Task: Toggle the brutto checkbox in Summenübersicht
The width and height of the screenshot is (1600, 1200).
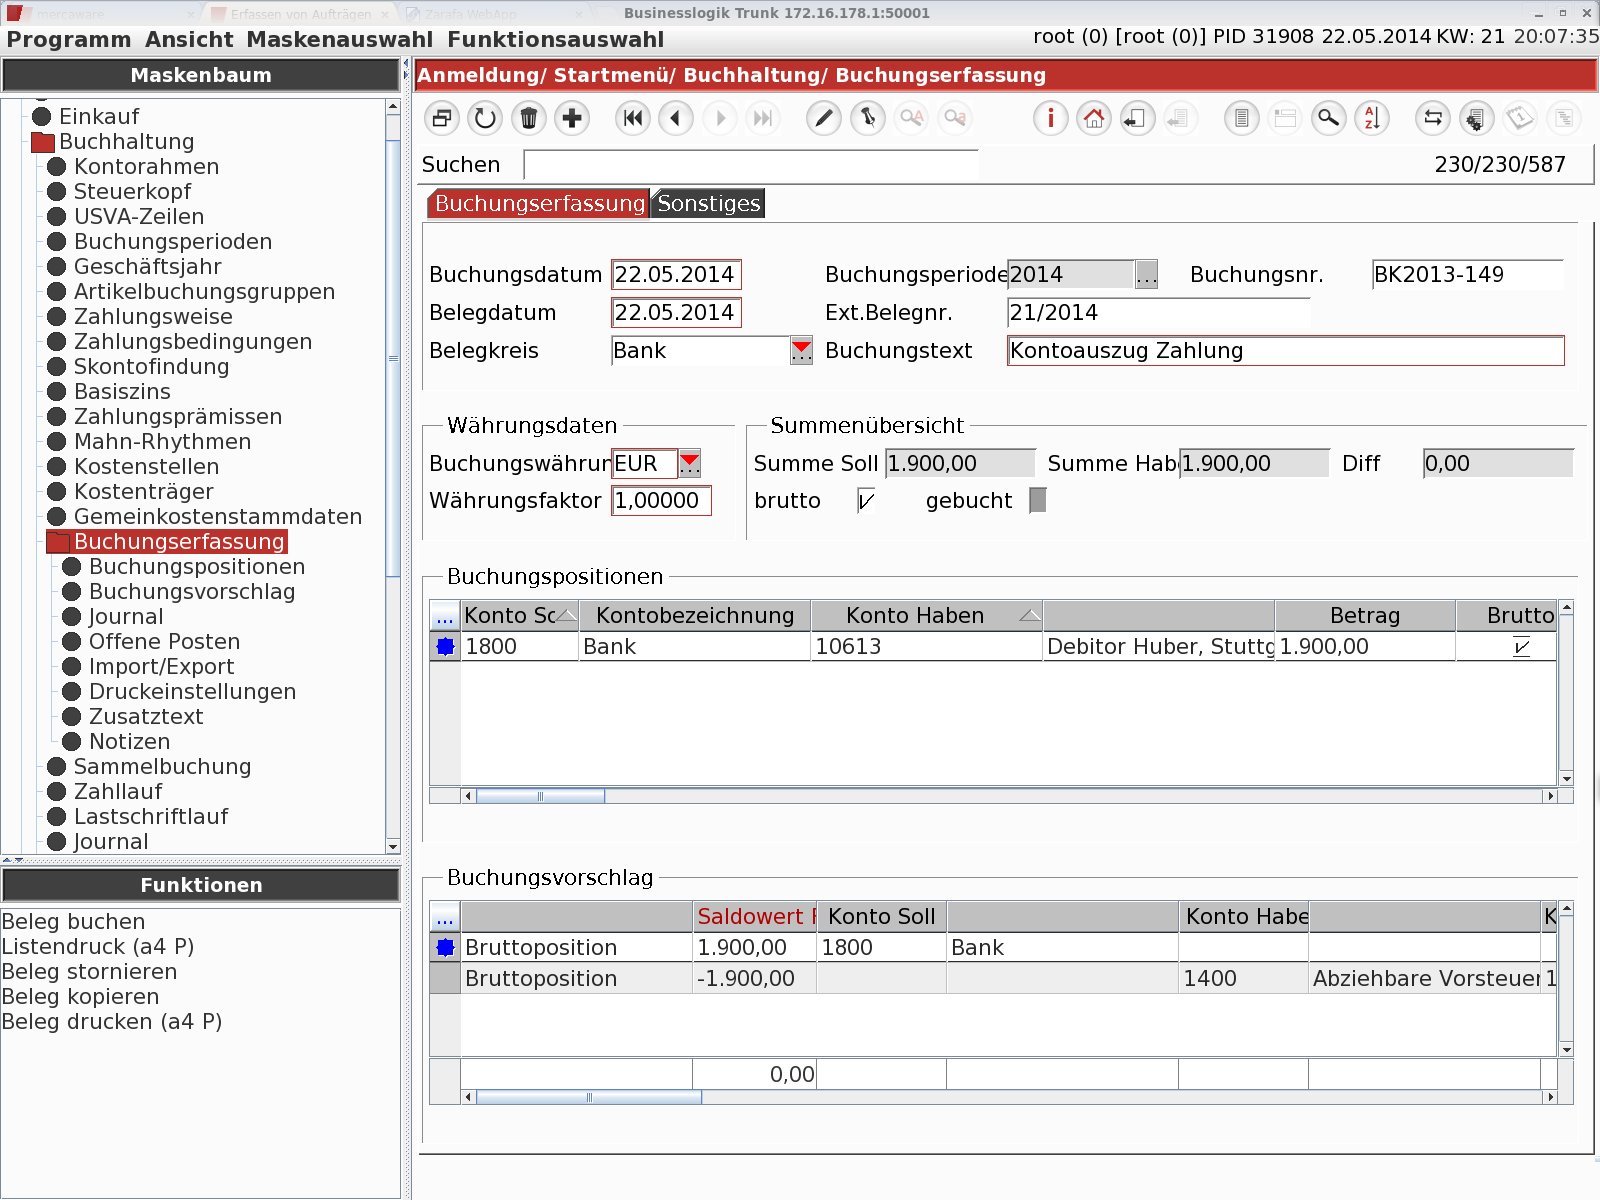Action: pos(866,500)
